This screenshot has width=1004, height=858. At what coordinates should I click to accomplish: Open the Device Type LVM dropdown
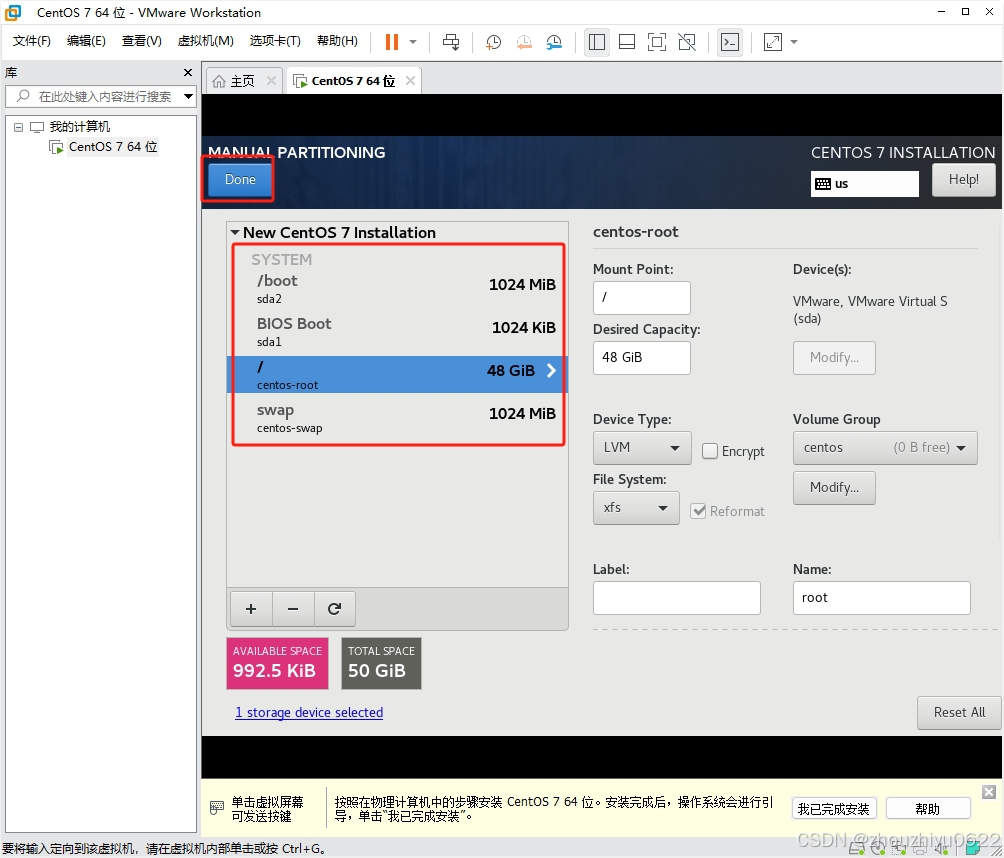642,448
